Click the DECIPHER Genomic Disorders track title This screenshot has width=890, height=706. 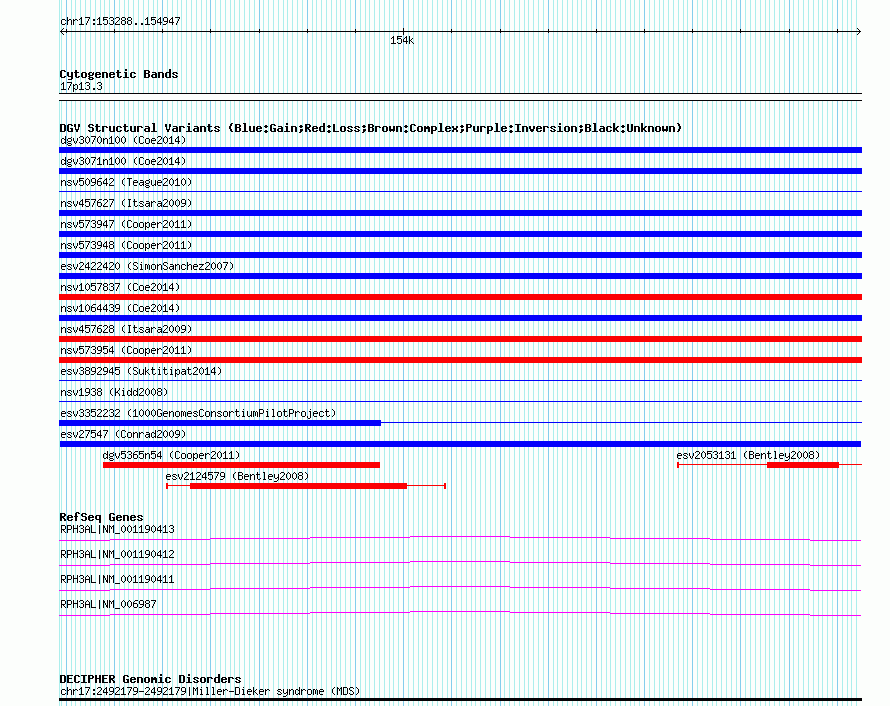(150, 679)
